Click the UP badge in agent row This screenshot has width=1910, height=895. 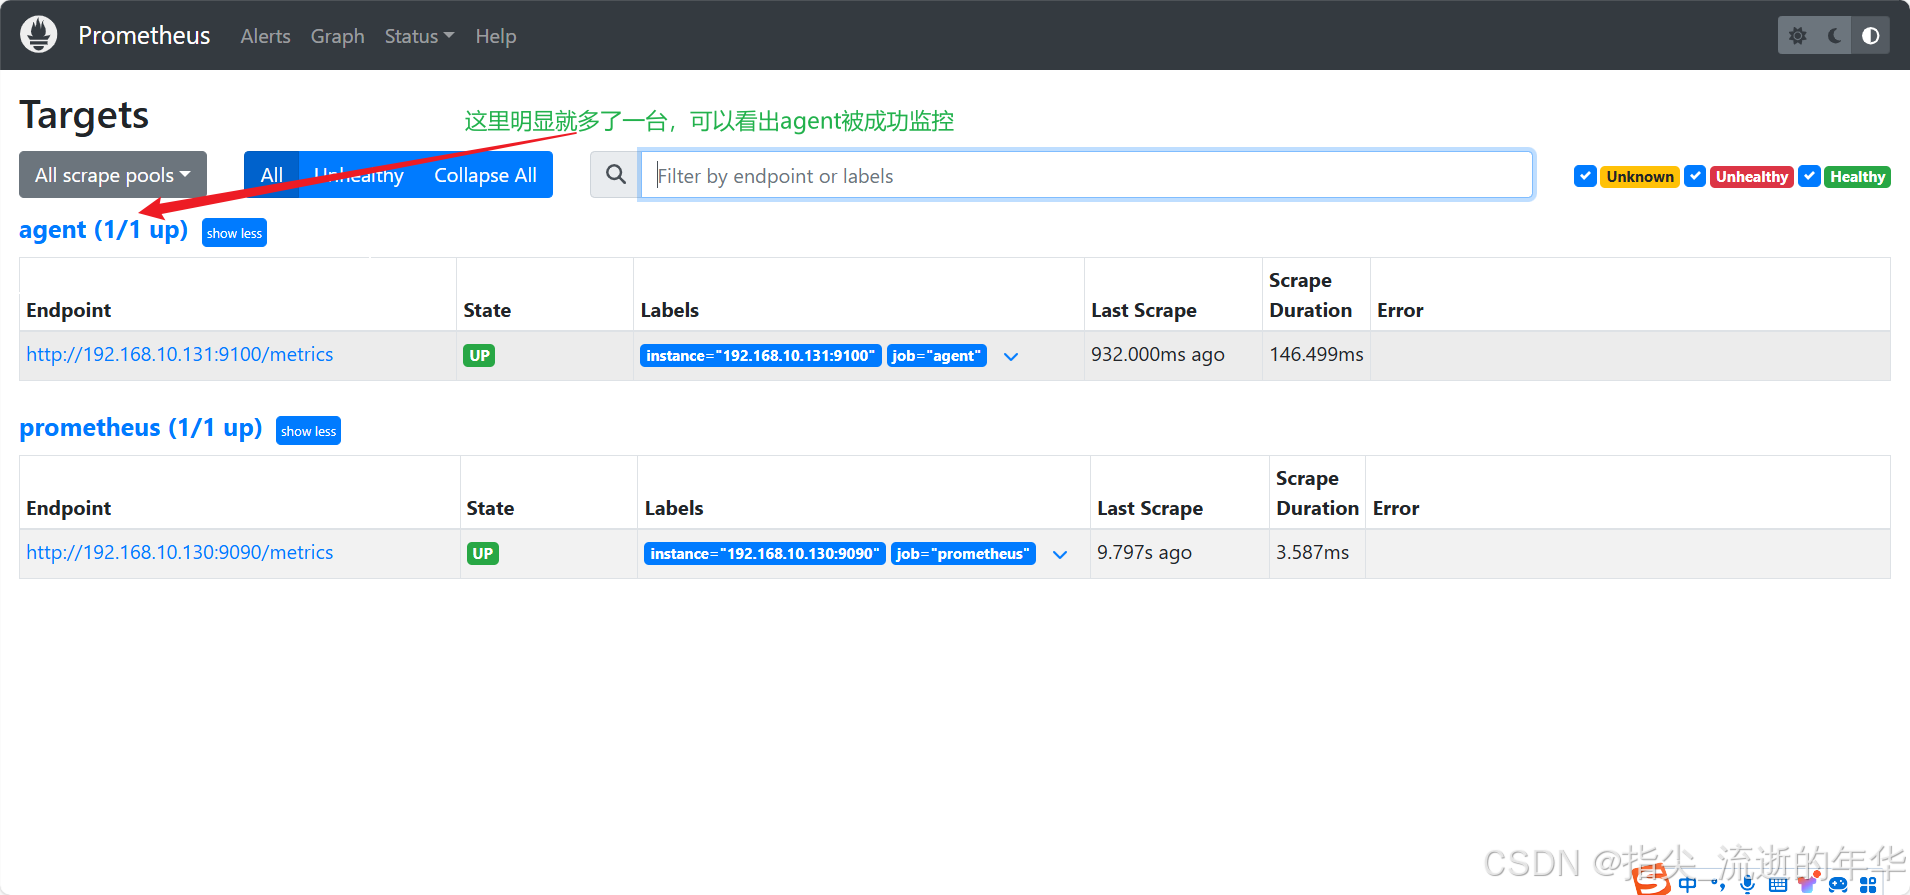(480, 355)
